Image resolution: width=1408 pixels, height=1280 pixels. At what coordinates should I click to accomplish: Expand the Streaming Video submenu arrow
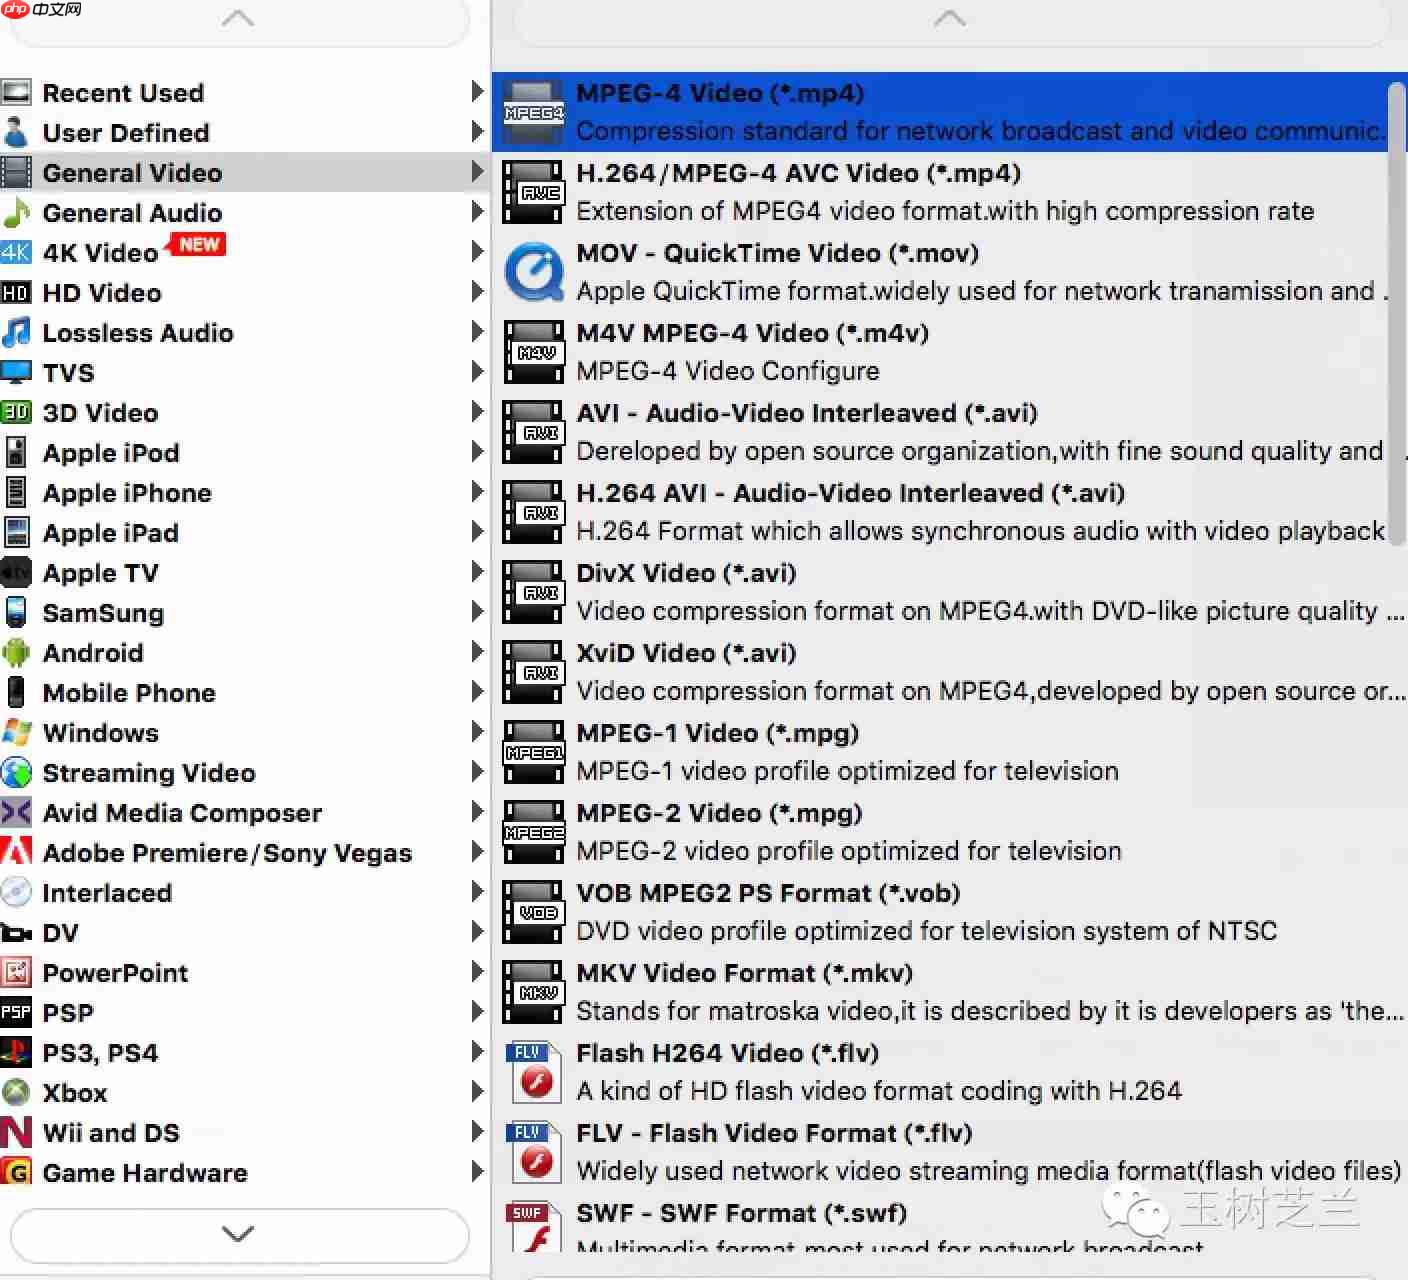(x=477, y=772)
